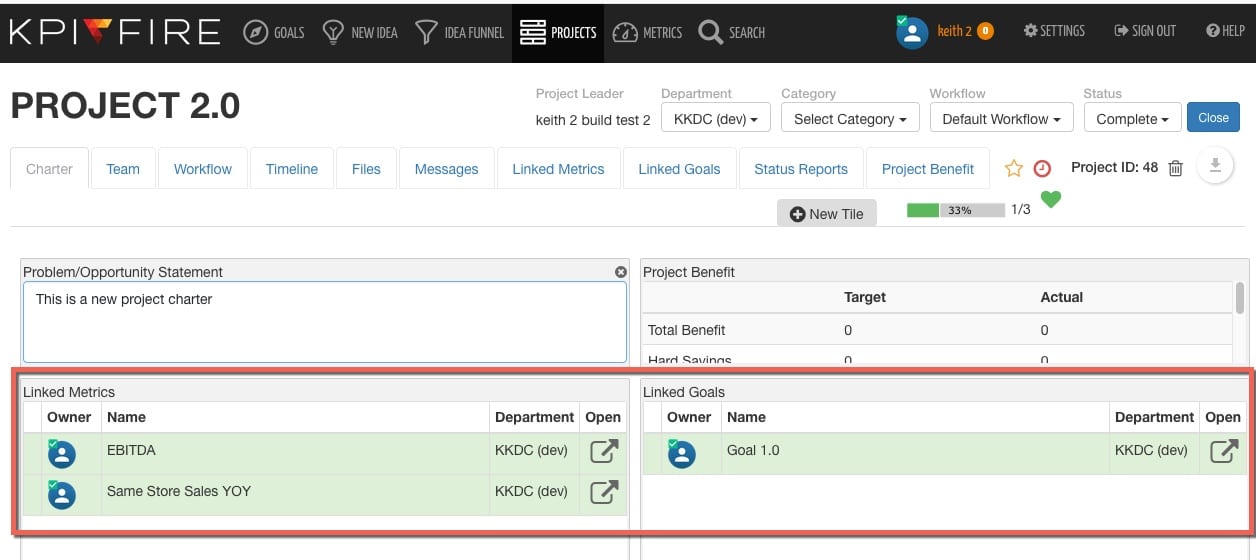This screenshot has width=1256, height=560.
Task: Expand the Department KKDC (dev) dropdown
Action: click(715, 118)
